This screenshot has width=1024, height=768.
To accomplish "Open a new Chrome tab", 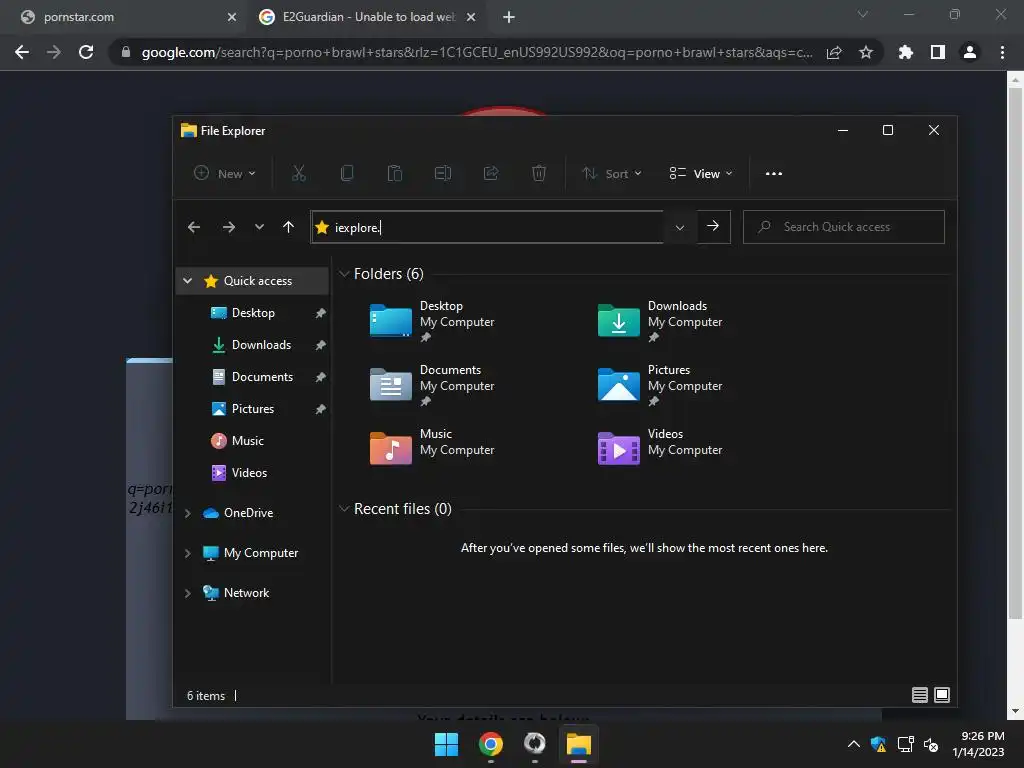I will pos(509,17).
